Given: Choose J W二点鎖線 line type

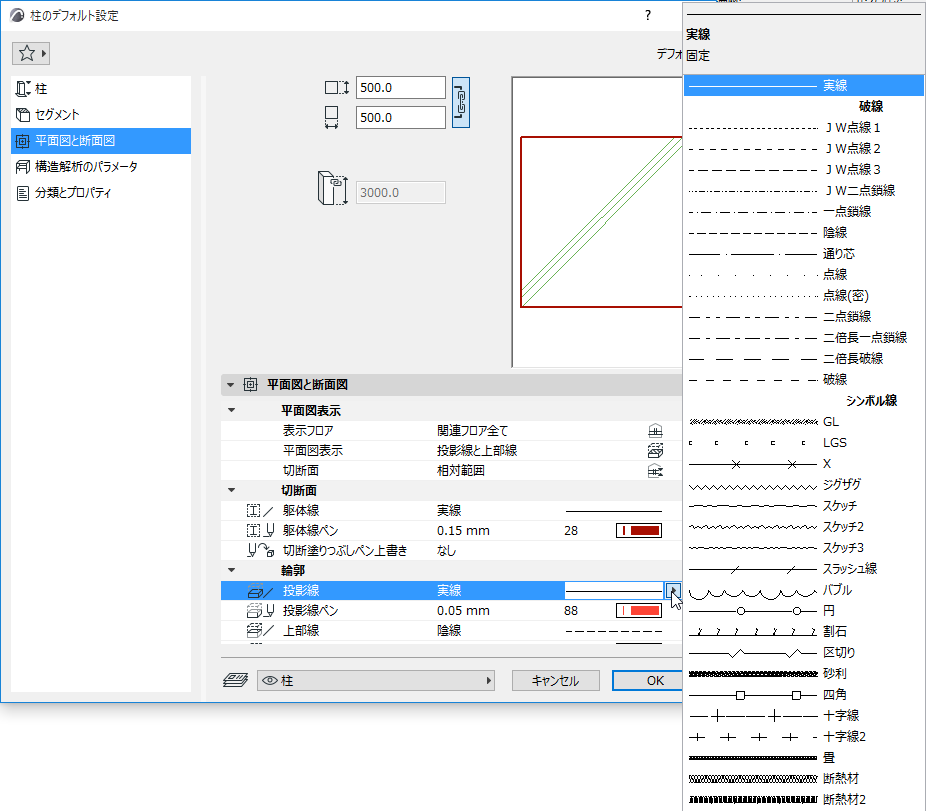Looking at the screenshot, I should 803,191.
